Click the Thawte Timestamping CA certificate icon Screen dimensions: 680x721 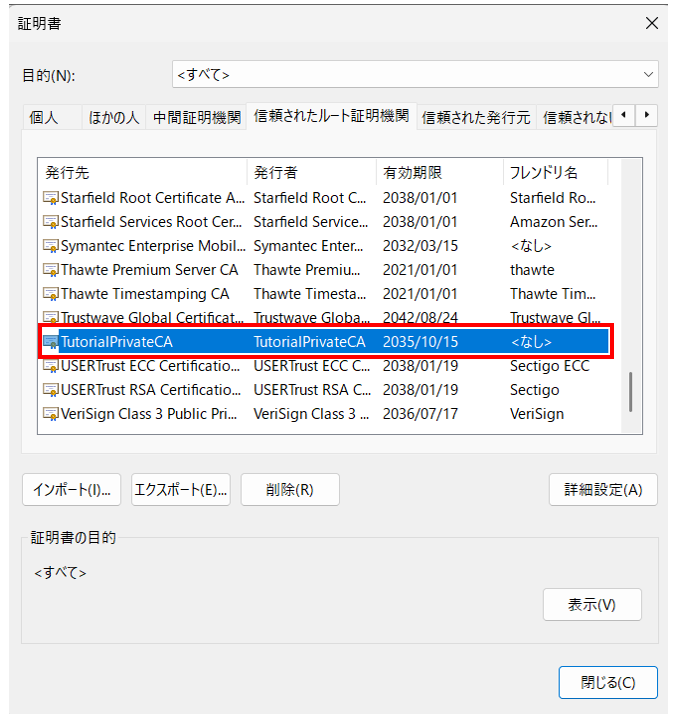(x=51, y=294)
